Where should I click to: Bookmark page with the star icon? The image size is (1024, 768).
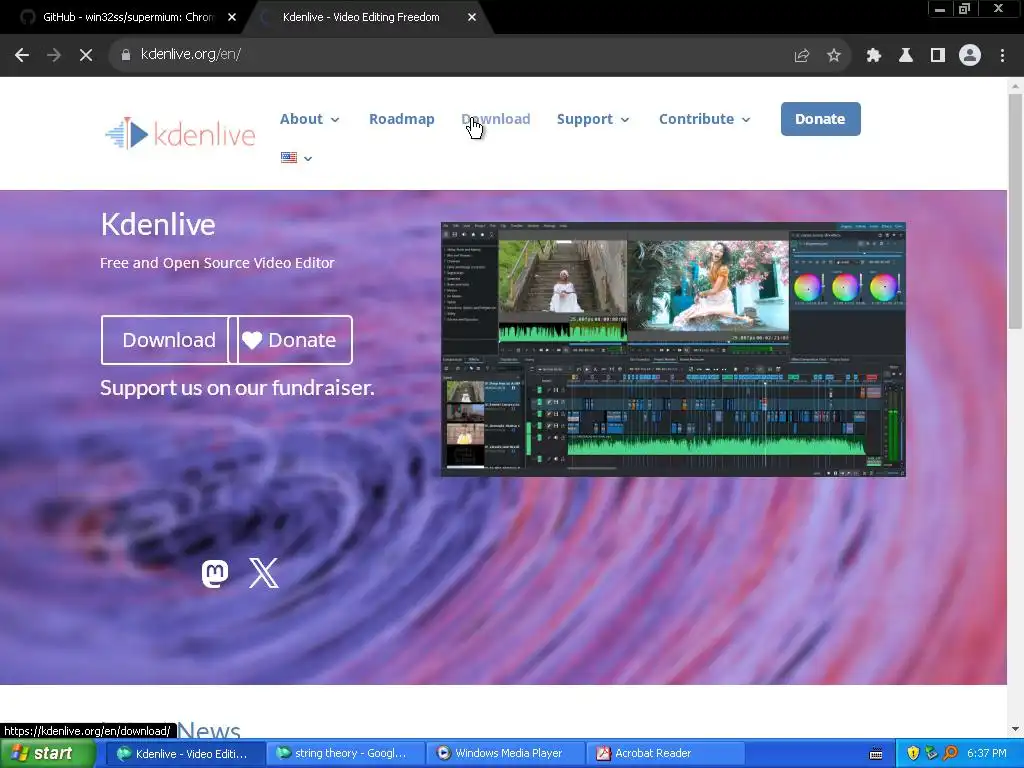834,56
